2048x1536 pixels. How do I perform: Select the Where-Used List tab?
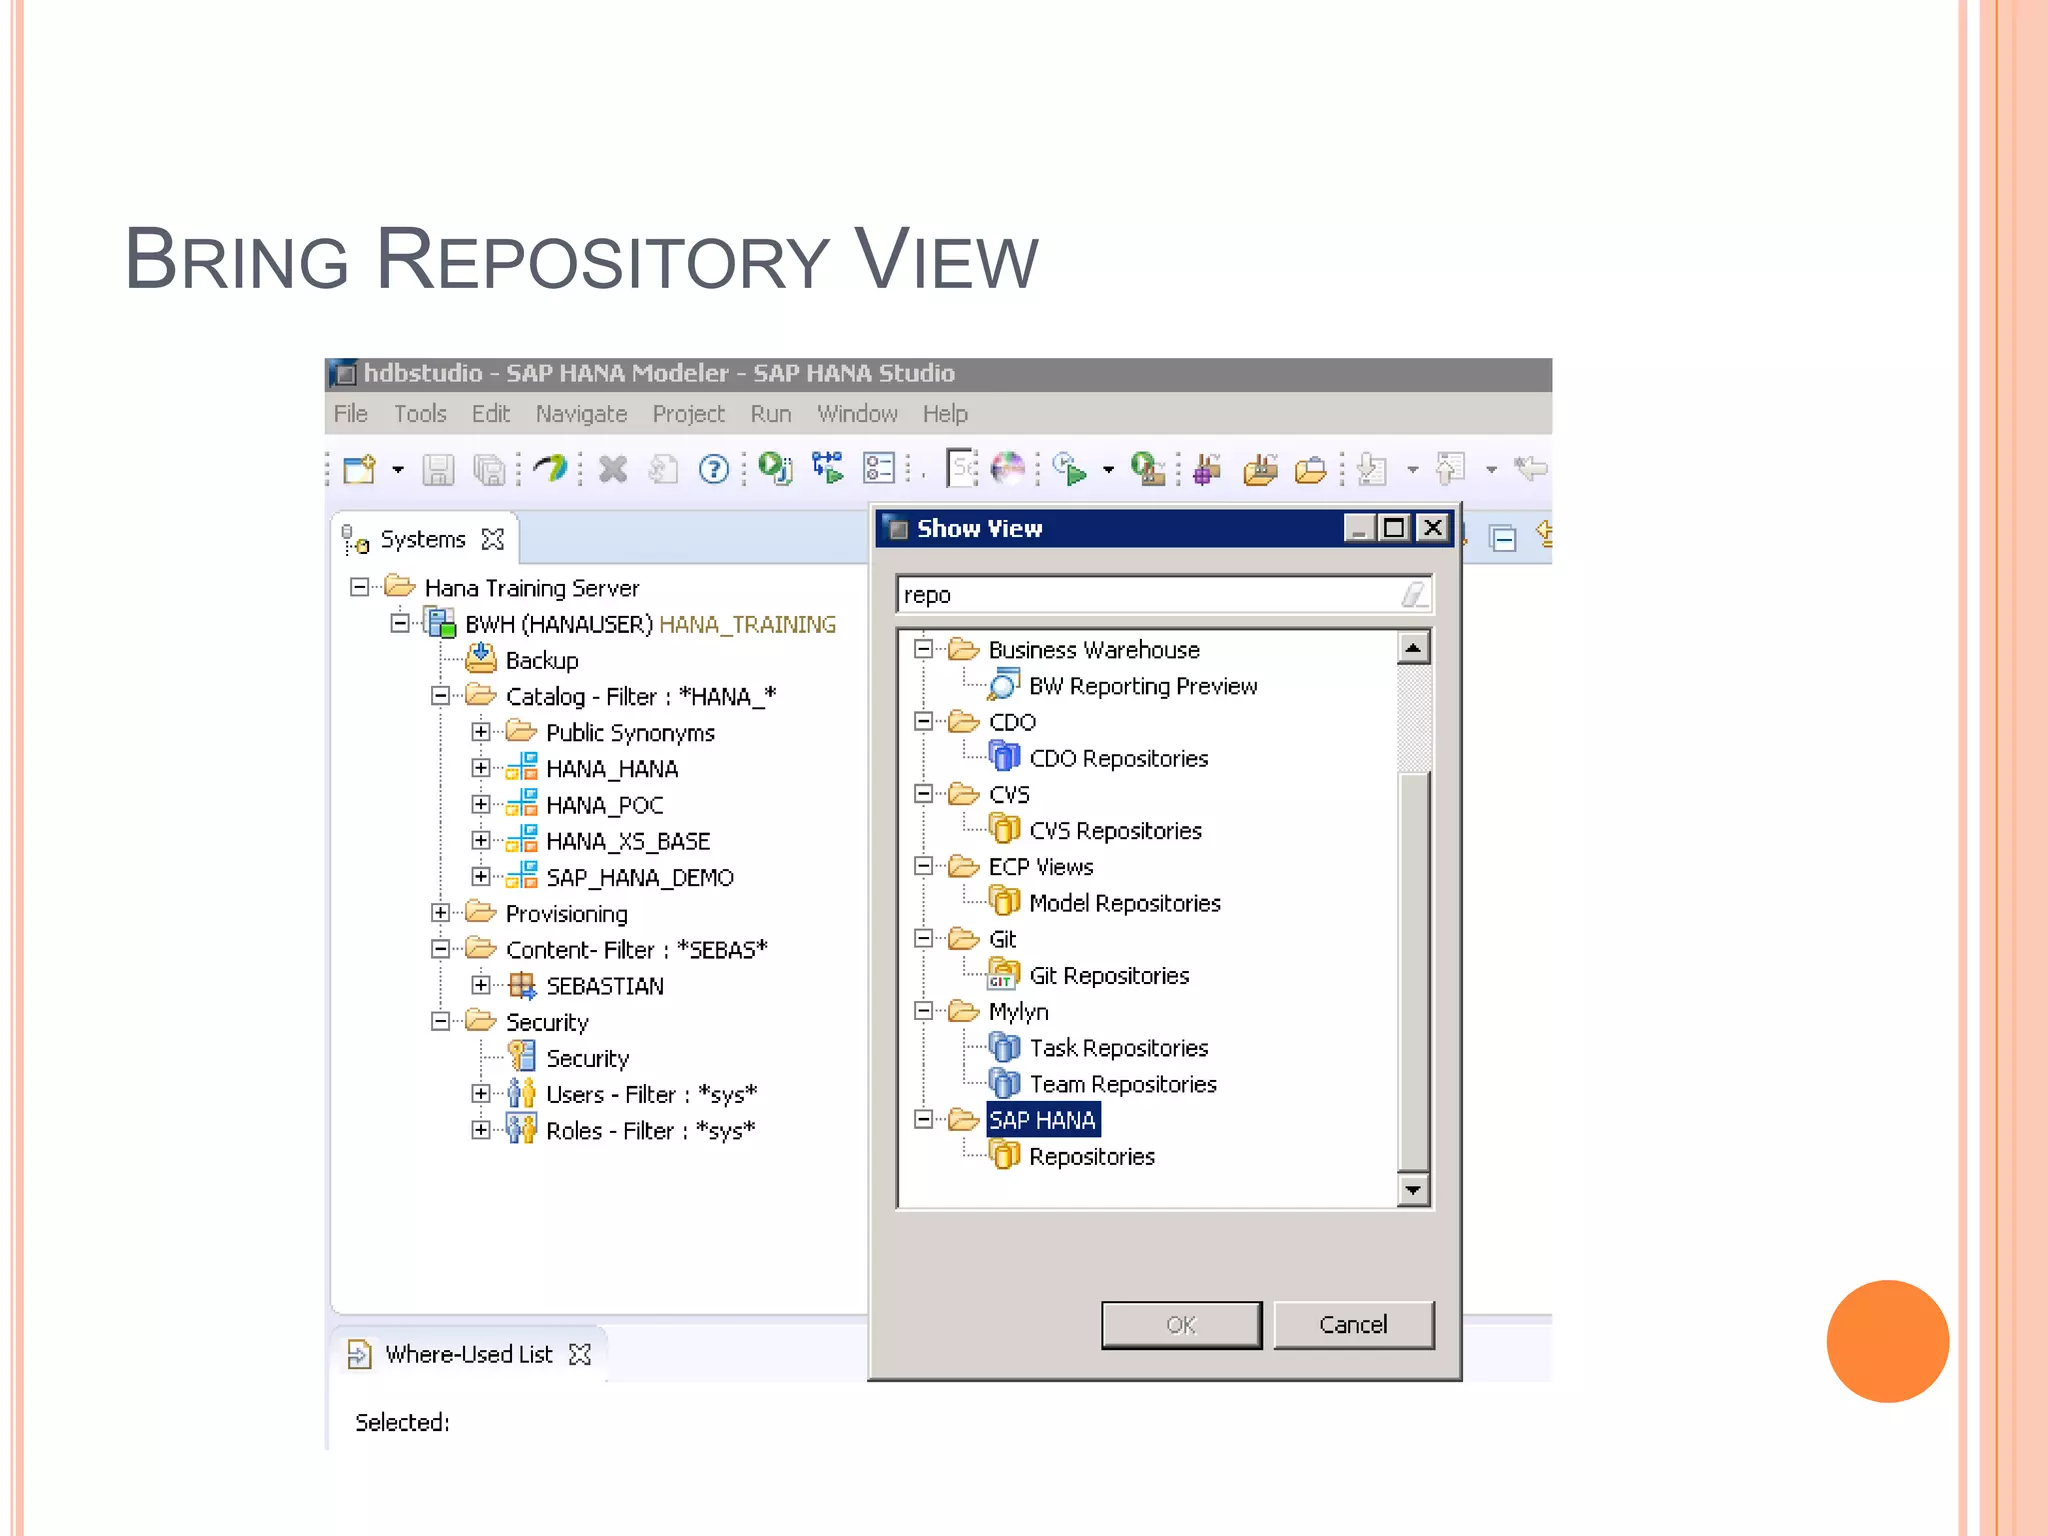pos(469,1354)
